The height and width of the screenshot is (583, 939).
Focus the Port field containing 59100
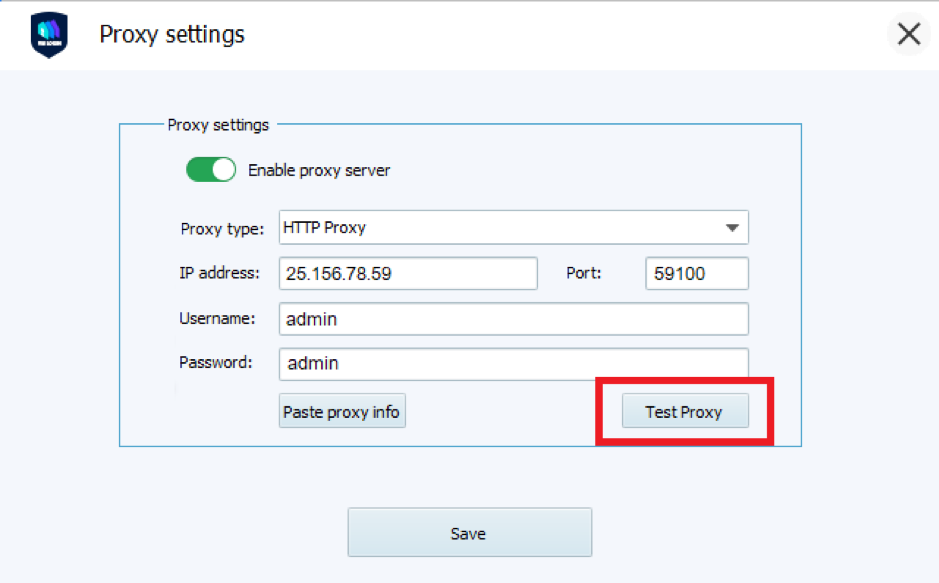(696, 274)
